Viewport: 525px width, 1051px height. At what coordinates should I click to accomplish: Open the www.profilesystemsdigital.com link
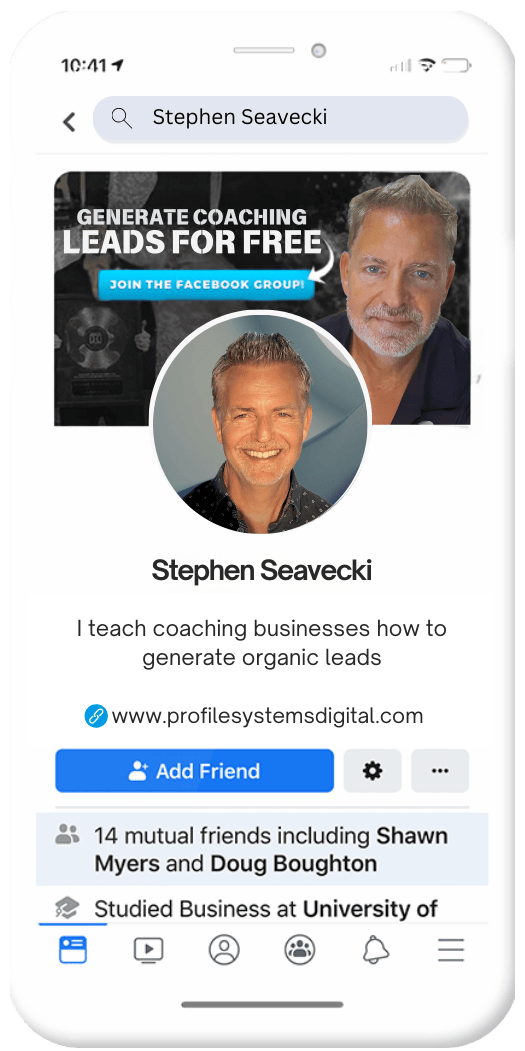[x=268, y=716]
